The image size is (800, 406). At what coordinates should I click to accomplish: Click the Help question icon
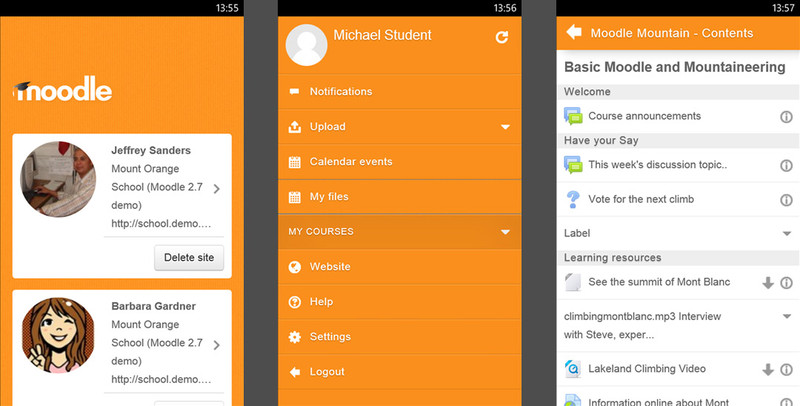click(294, 302)
